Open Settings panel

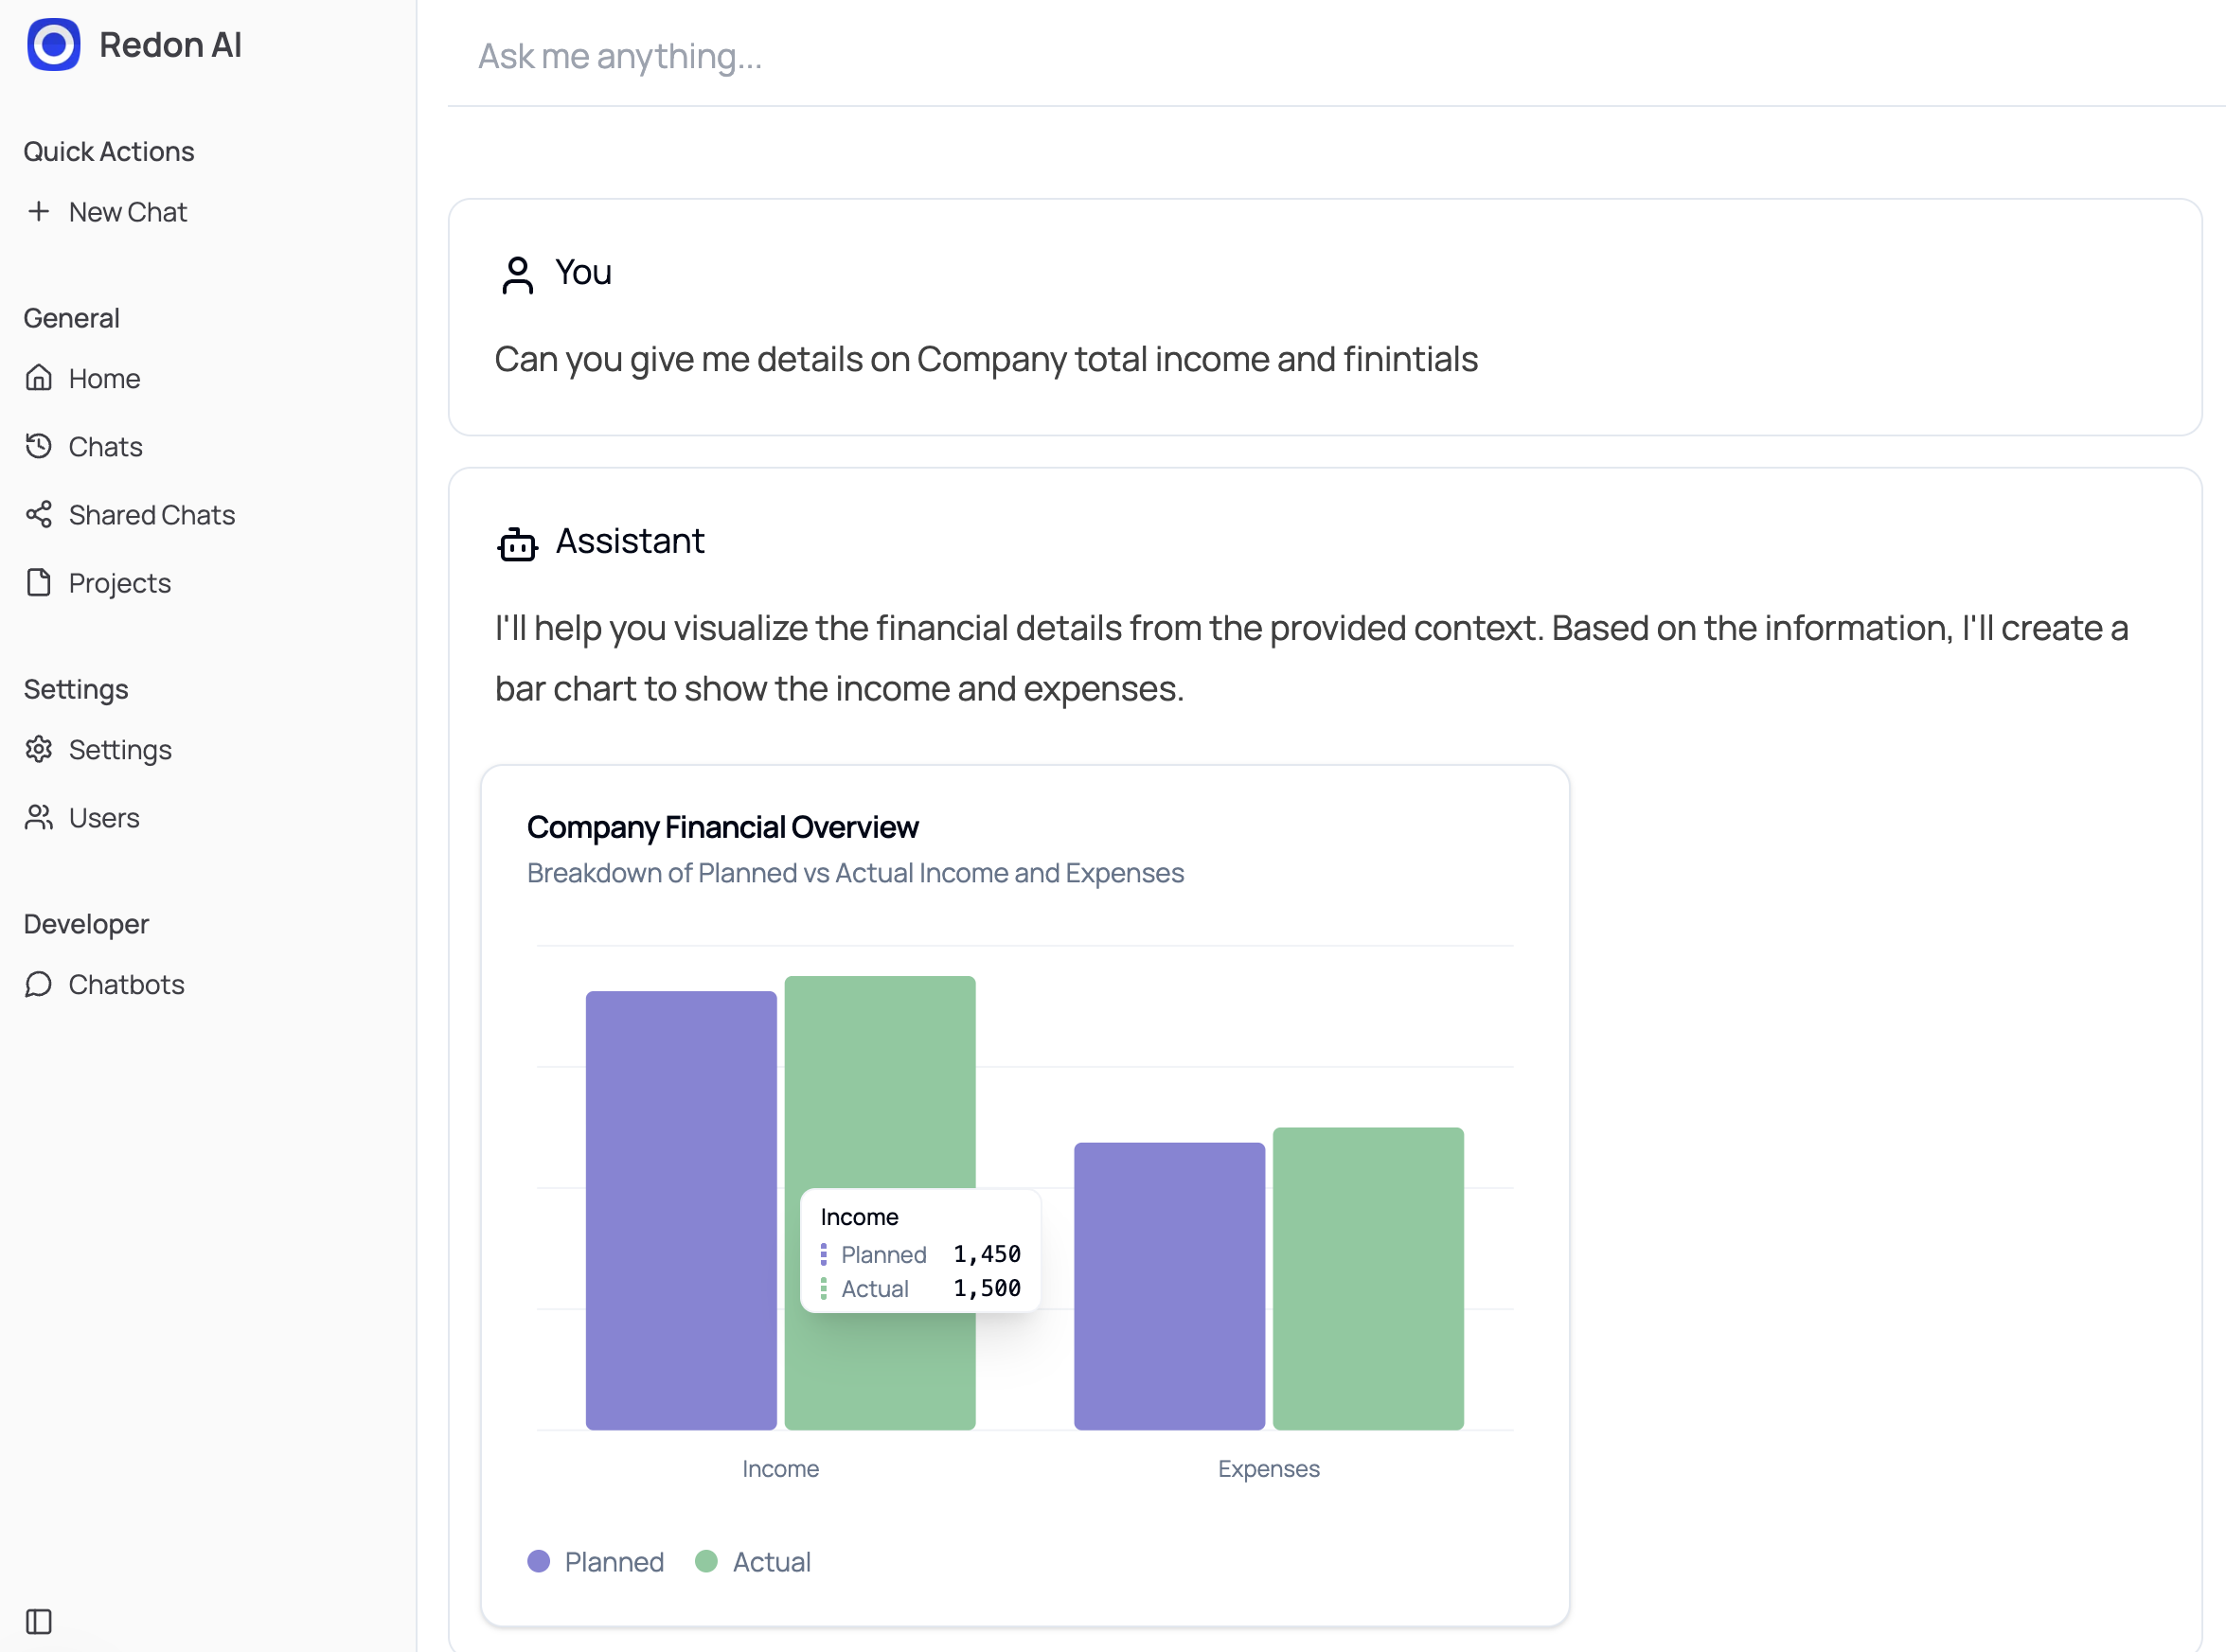click(x=121, y=750)
